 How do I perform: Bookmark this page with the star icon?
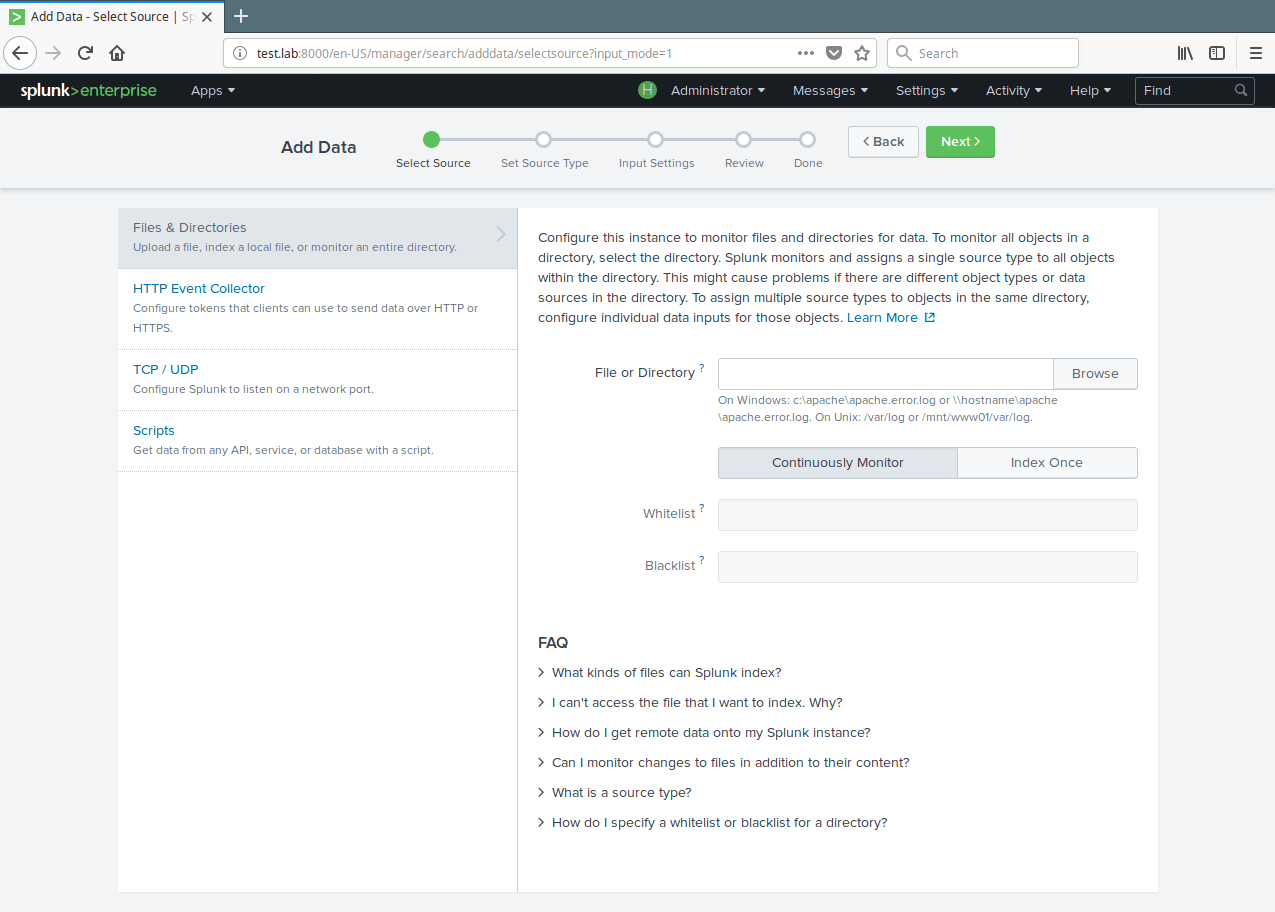coord(862,53)
